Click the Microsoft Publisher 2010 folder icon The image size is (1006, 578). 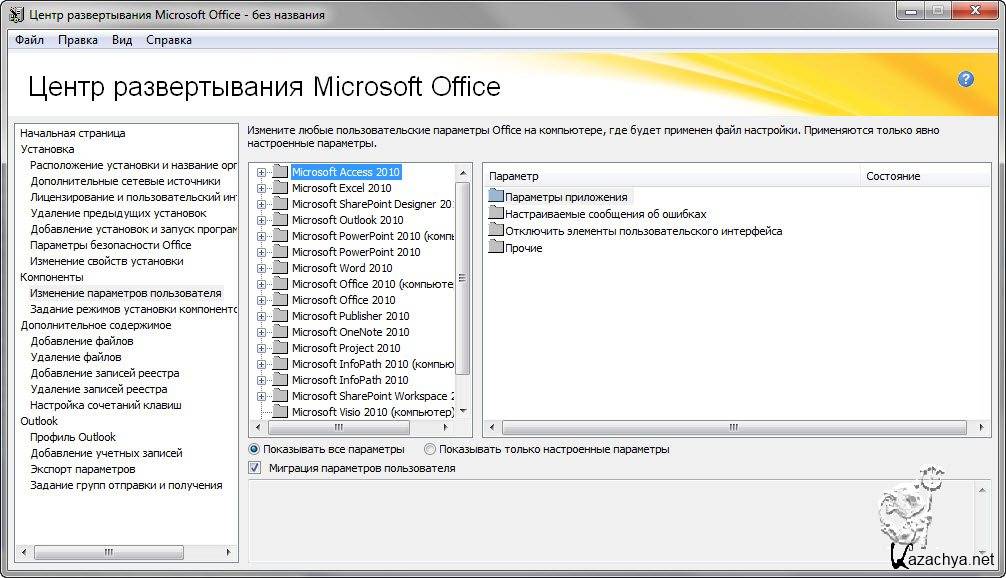point(279,316)
